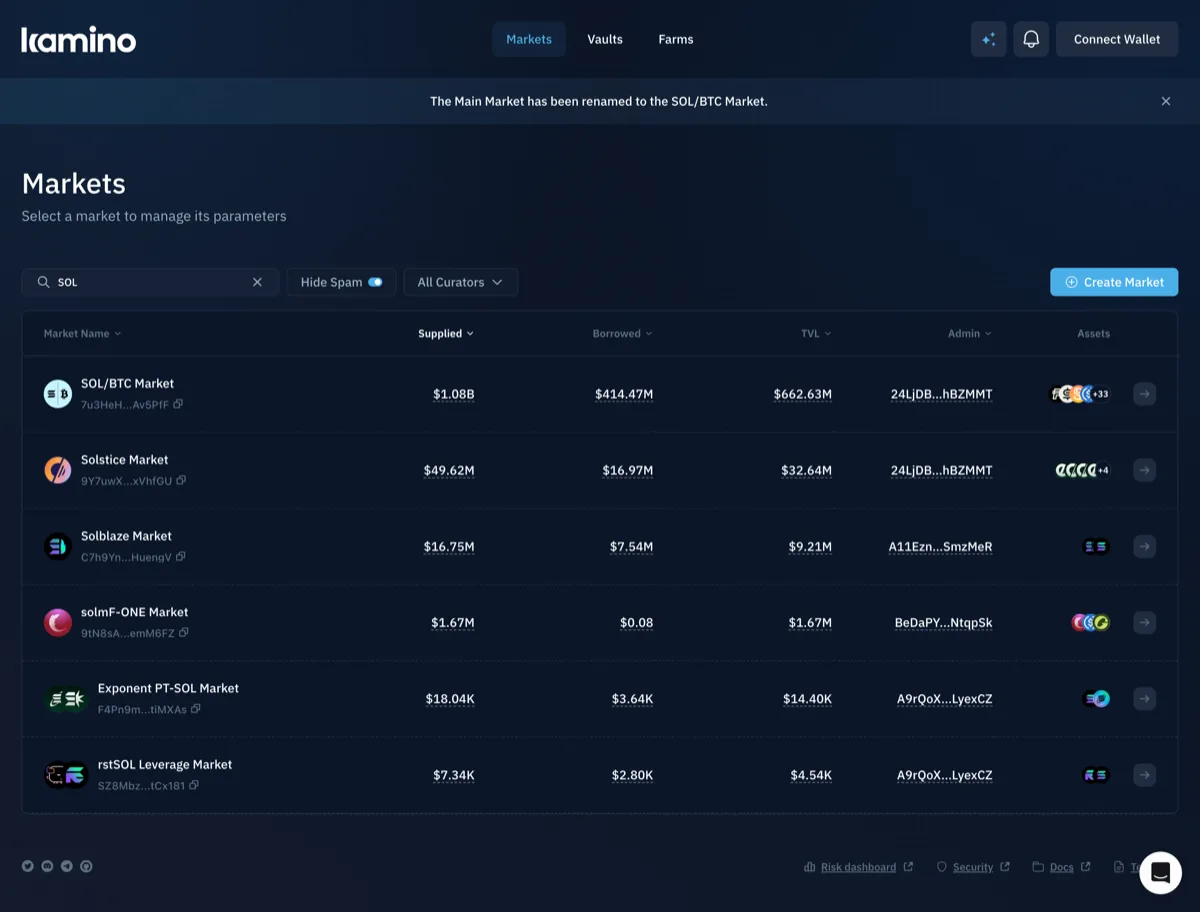Click the Solblaze Market logo icon

(58, 546)
